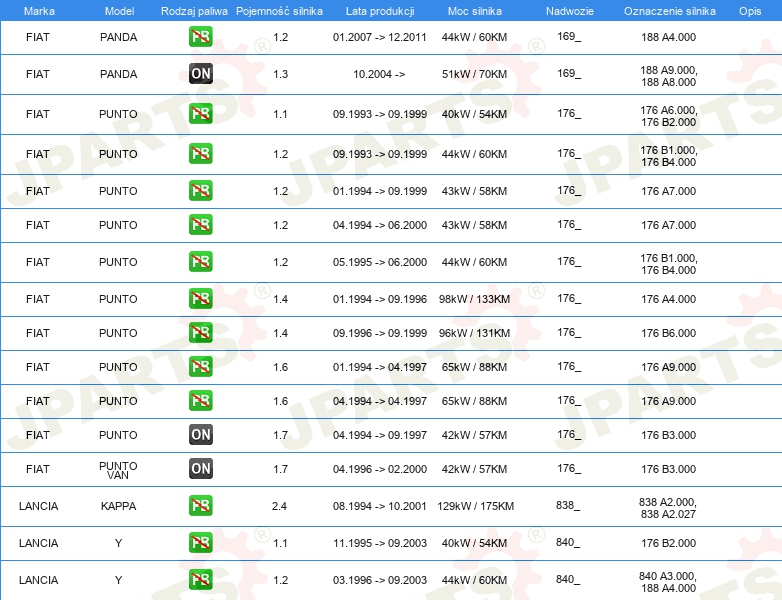Click the petrol icon for Punto 1.4 133KM

[200, 298]
